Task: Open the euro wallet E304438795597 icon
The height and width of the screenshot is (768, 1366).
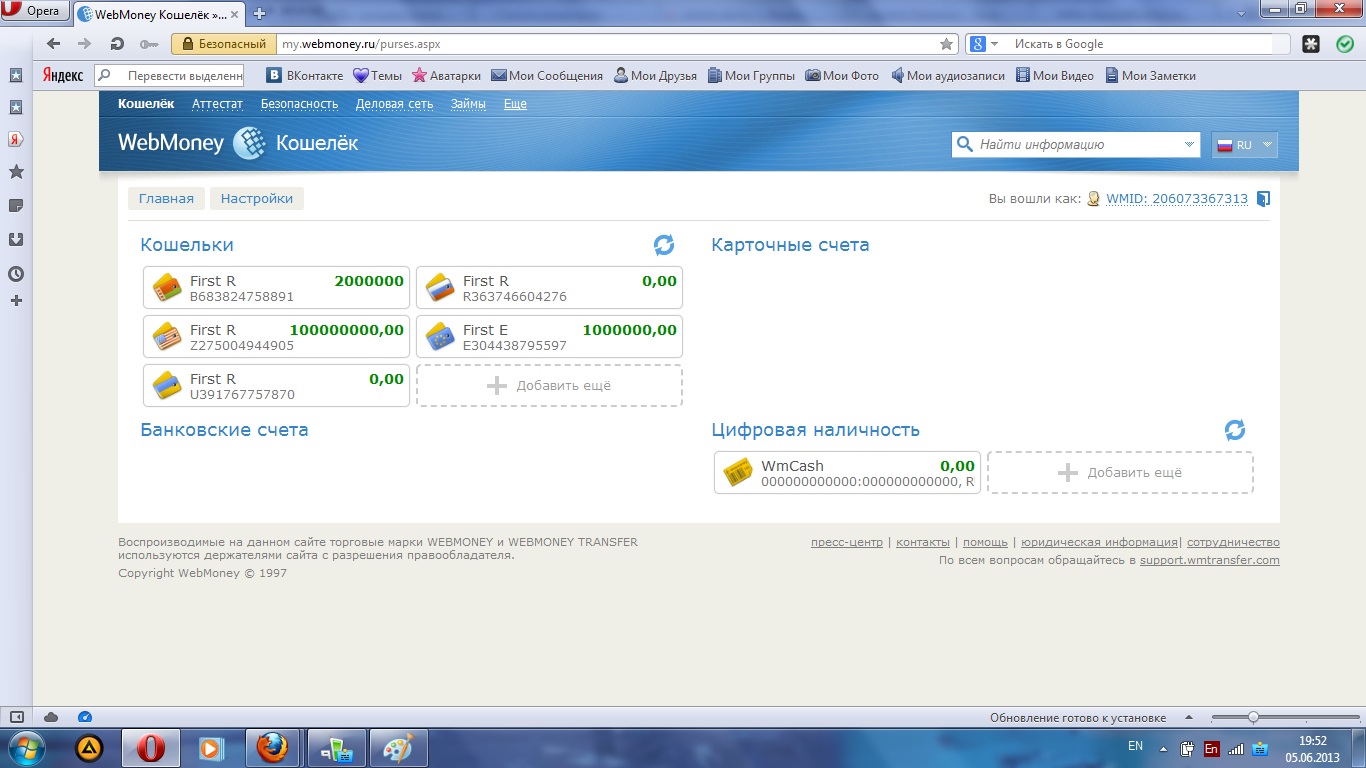Action: click(440, 336)
